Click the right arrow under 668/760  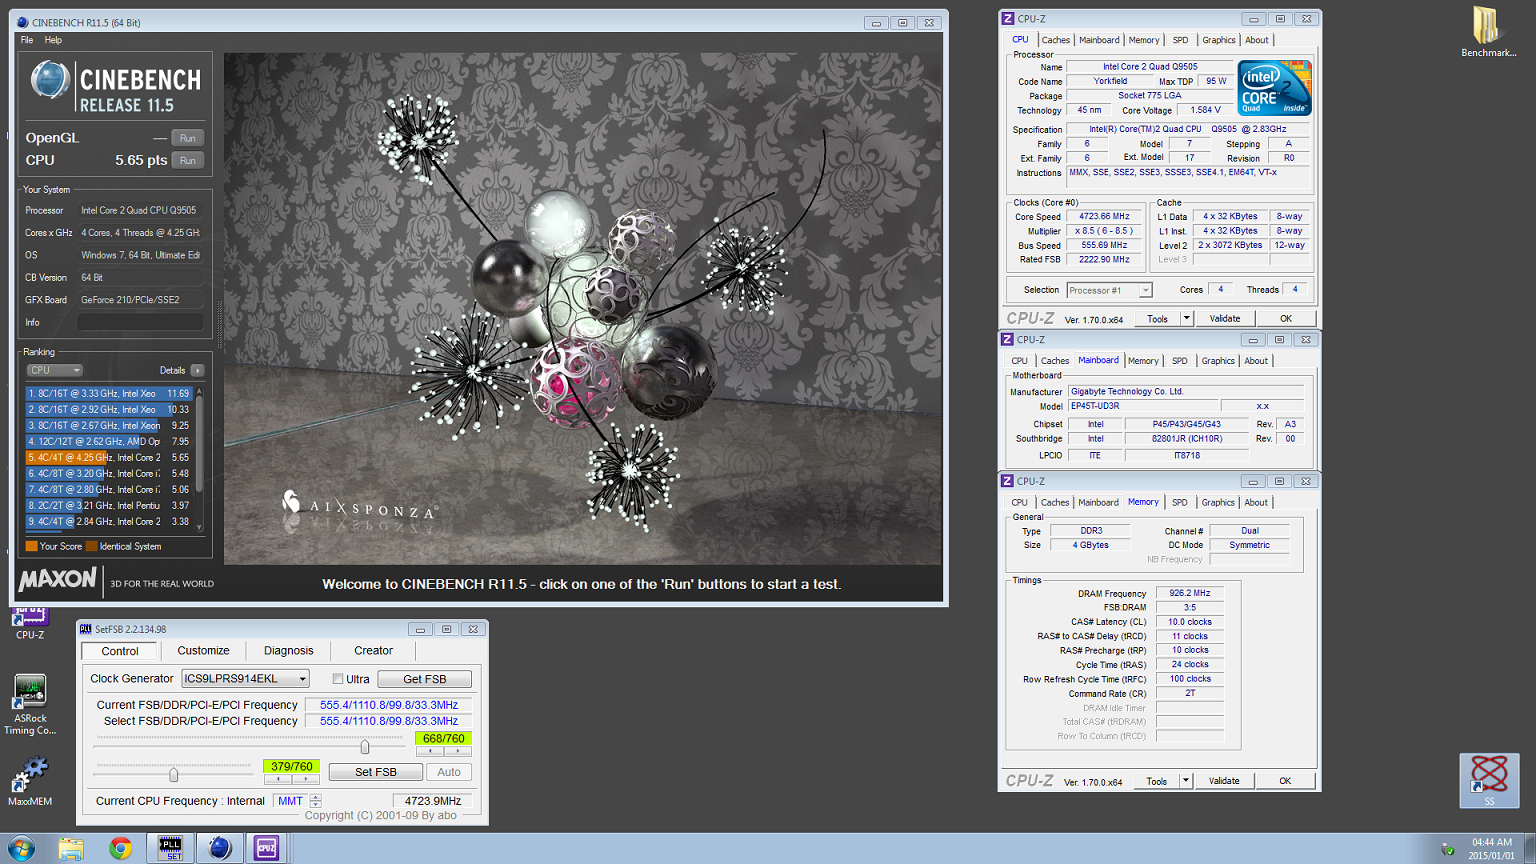coord(458,751)
